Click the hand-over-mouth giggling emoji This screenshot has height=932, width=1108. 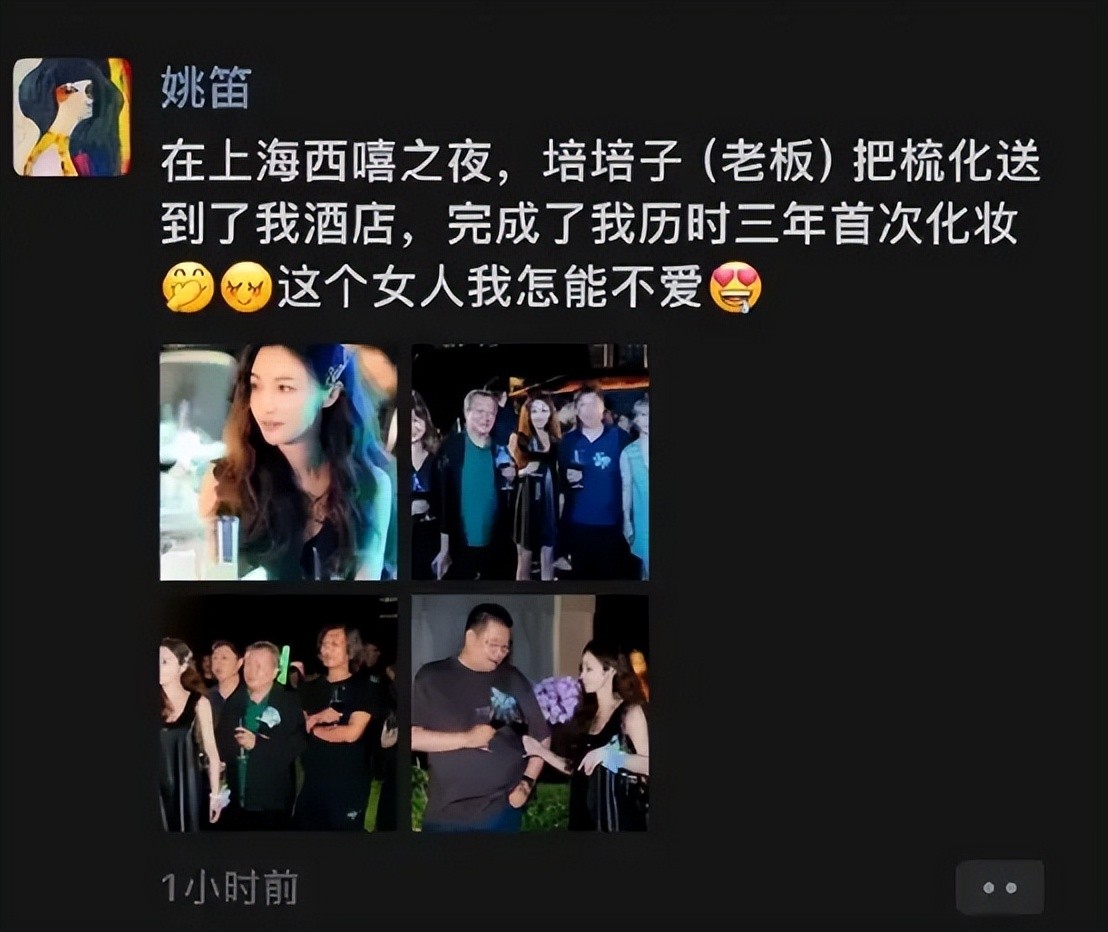188,287
